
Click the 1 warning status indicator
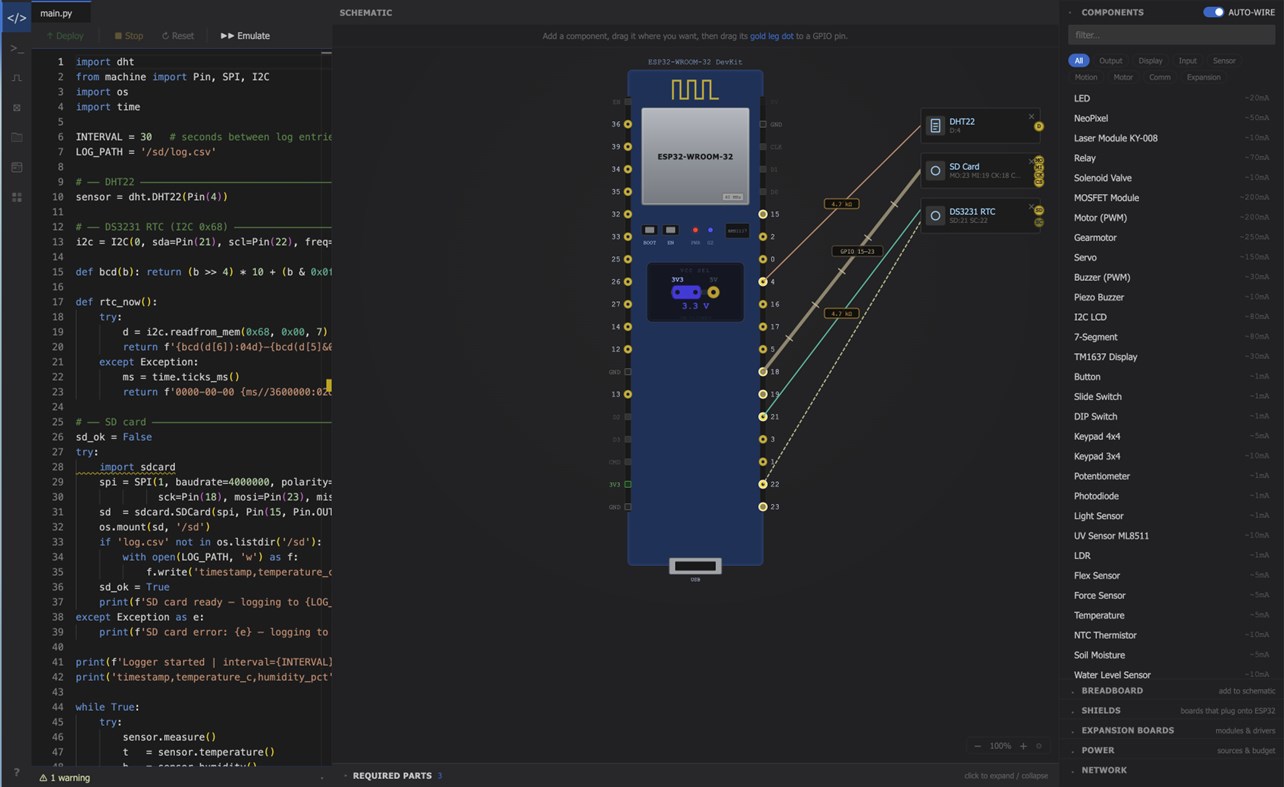(64, 777)
